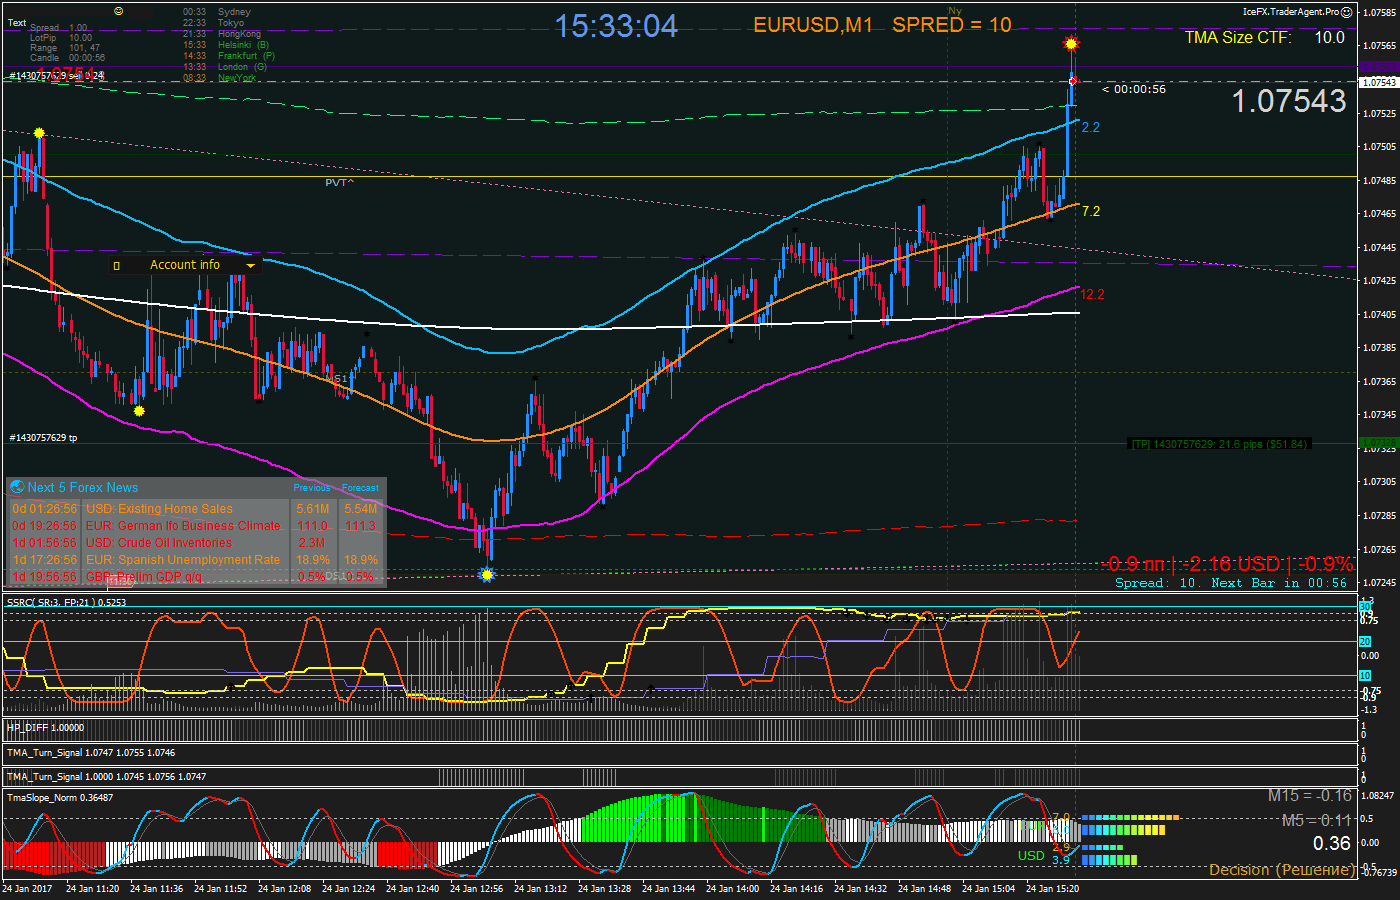Select EUR: German Ifo Business Climate row

tap(196, 526)
